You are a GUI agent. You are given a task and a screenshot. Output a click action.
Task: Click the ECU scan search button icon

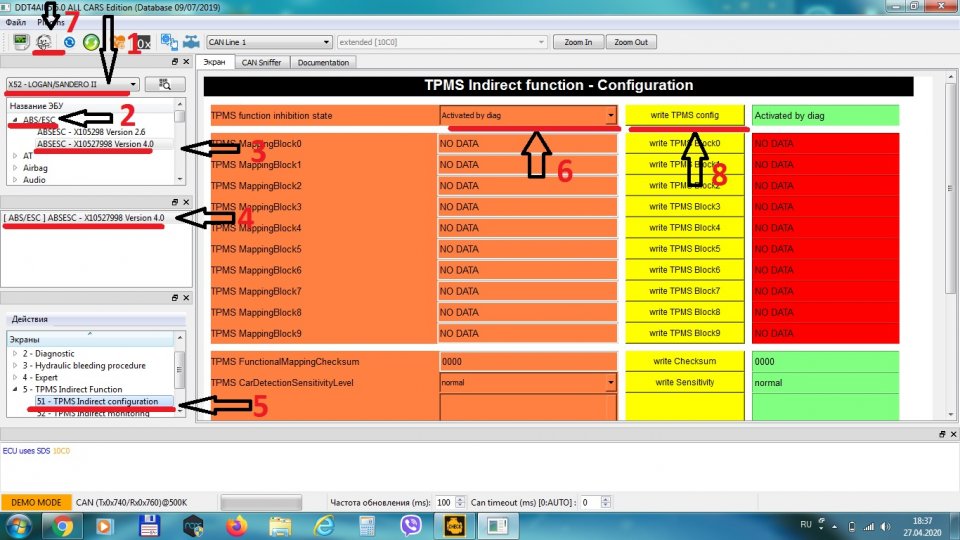164,85
